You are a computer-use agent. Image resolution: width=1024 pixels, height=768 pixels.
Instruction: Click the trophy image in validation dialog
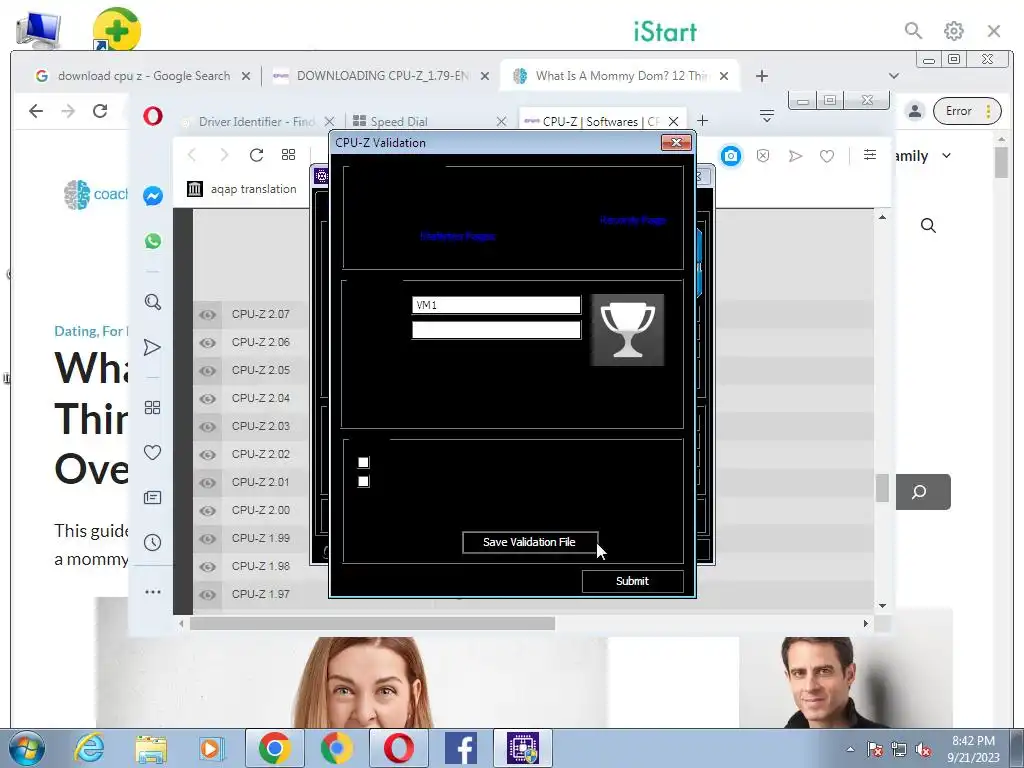coord(627,330)
